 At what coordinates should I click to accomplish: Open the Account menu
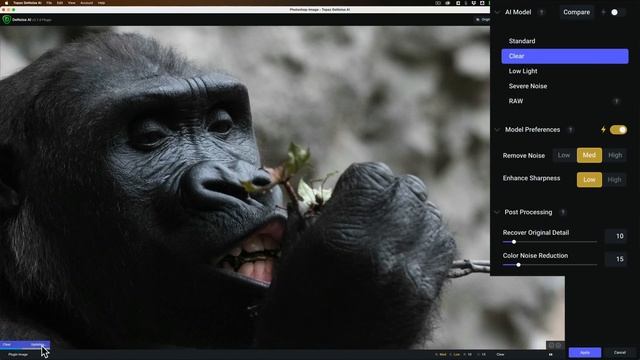coord(87,3)
